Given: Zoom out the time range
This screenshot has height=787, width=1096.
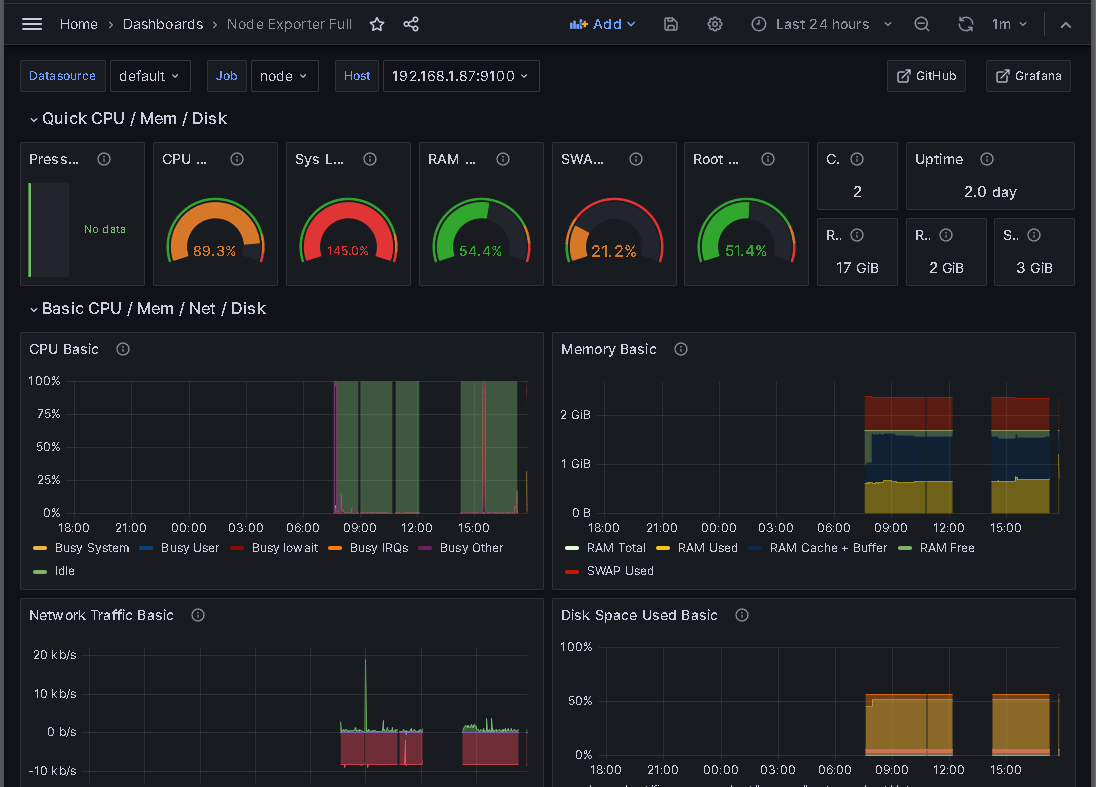Looking at the screenshot, I should click(922, 24).
